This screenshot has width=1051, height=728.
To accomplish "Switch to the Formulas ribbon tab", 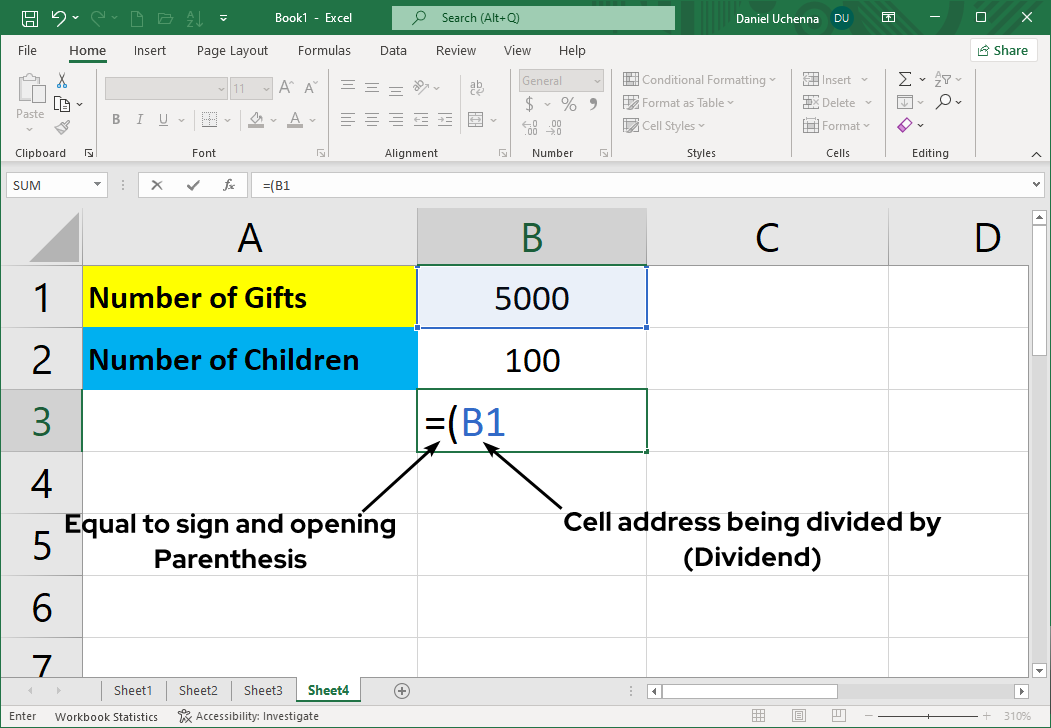I will [324, 50].
